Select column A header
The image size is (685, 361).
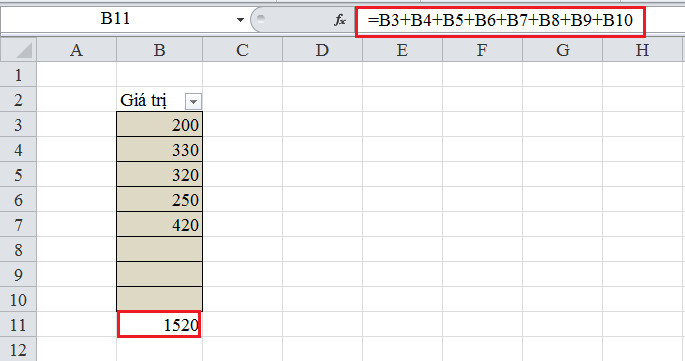pyautogui.click(x=76, y=50)
